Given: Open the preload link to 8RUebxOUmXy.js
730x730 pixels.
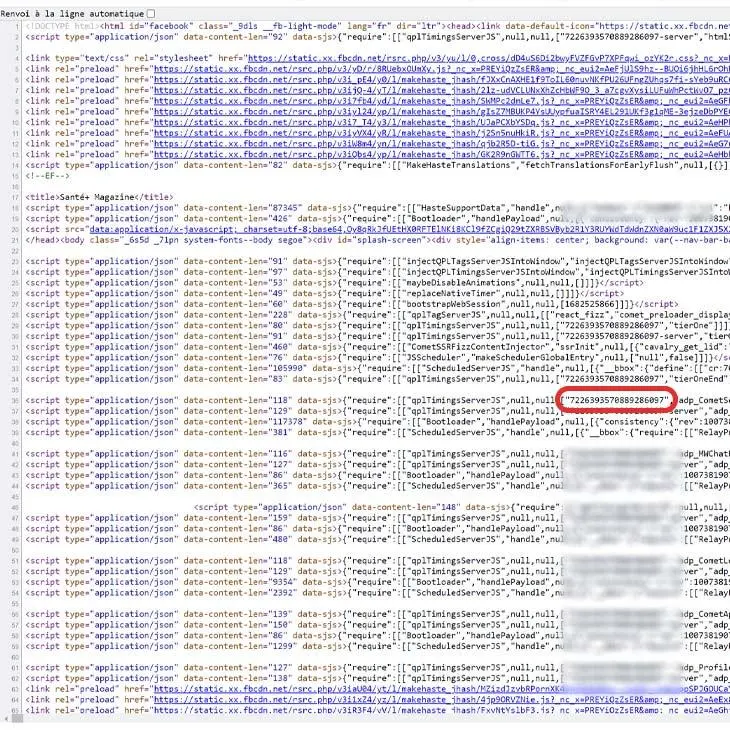Looking at the screenshot, I should click(x=441, y=69).
